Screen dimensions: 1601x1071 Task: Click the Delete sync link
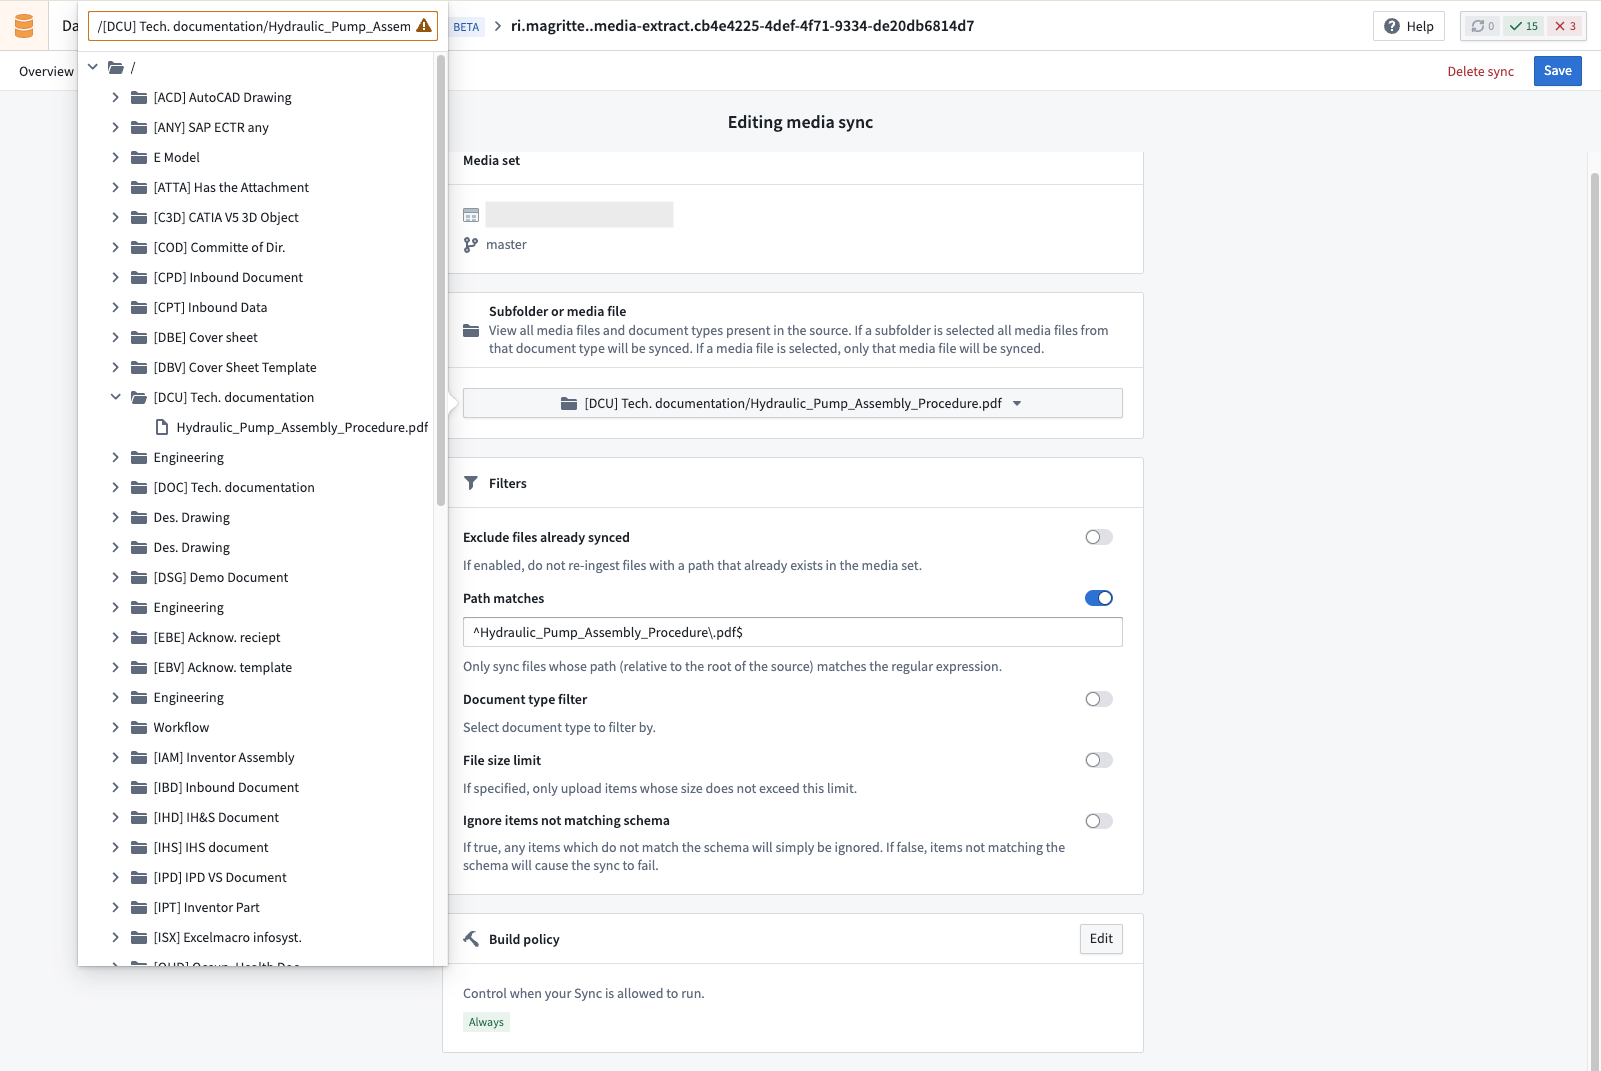[1480, 71]
